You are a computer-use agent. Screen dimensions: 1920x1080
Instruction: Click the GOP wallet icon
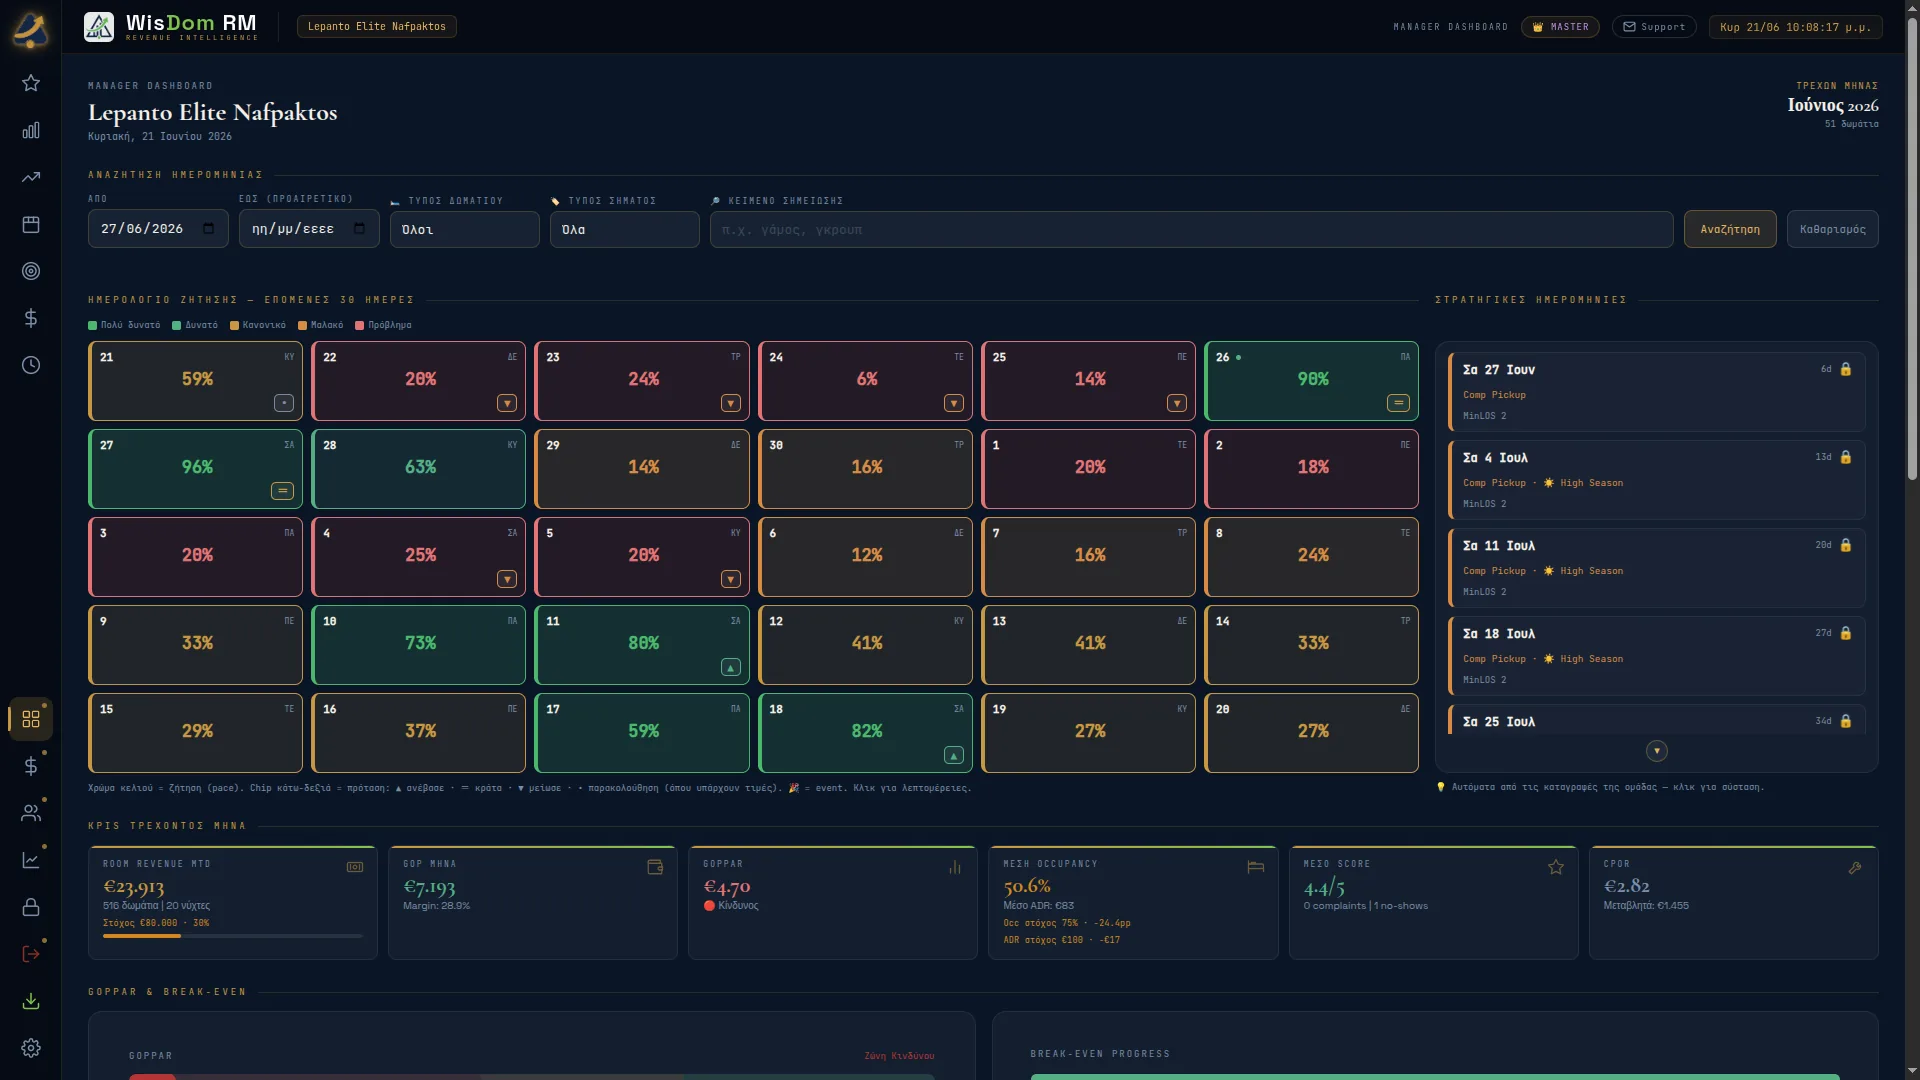click(x=655, y=867)
